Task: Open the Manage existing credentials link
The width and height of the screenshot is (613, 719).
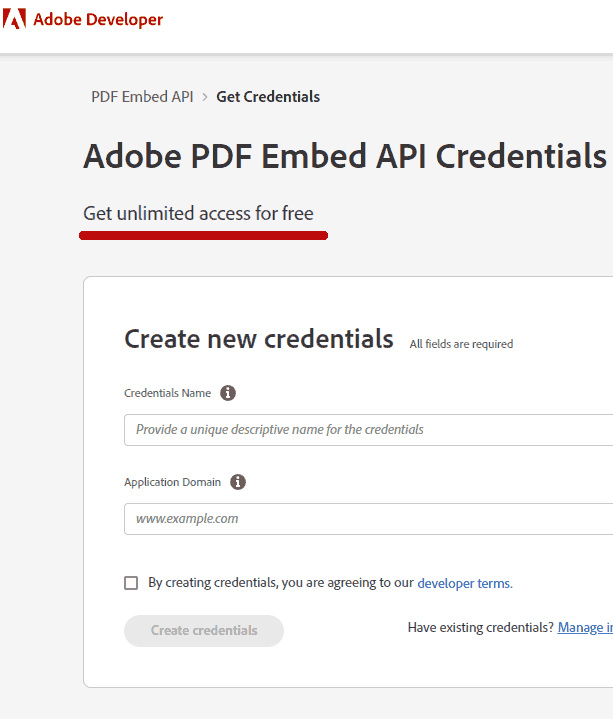Action: [x=585, y=627]
